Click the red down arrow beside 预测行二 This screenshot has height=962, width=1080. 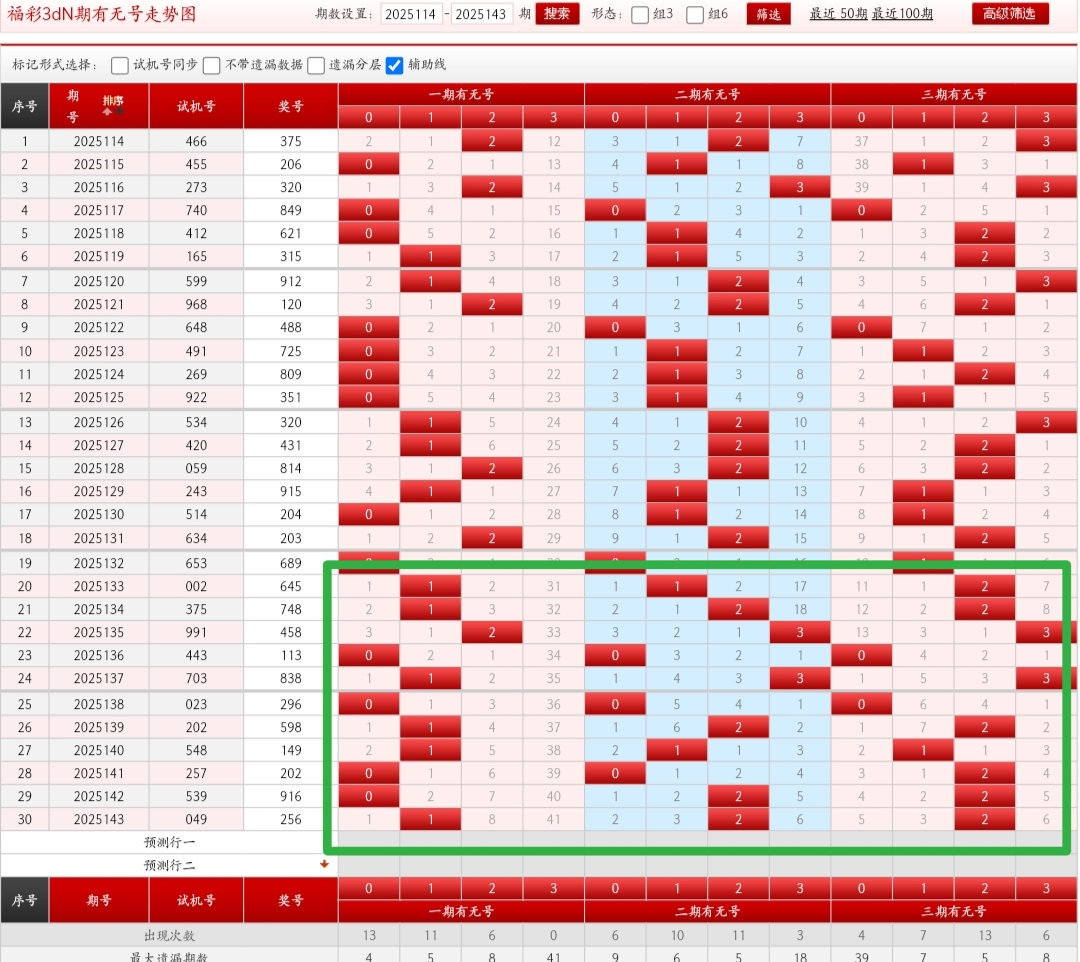(324, 864)
